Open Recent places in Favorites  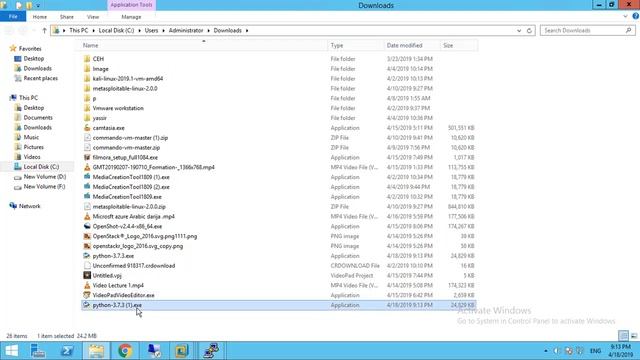pos(40,78)
